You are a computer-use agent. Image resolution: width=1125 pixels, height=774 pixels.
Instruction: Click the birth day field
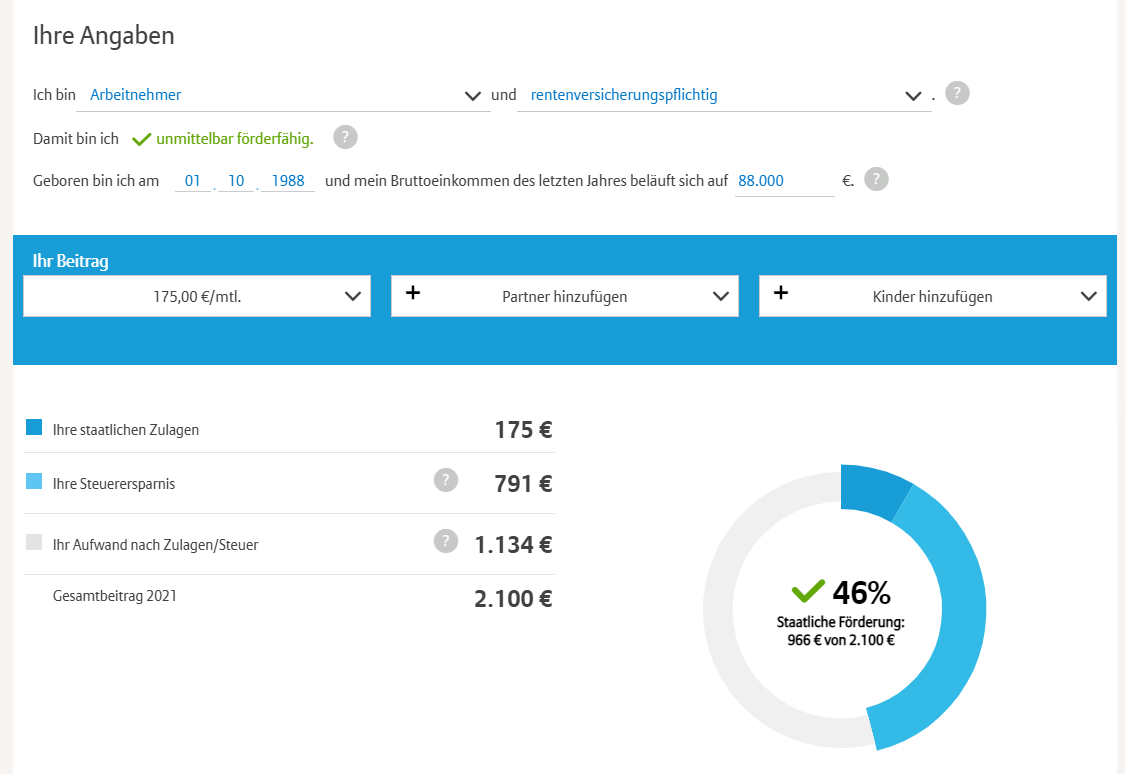tap(193, 181)
